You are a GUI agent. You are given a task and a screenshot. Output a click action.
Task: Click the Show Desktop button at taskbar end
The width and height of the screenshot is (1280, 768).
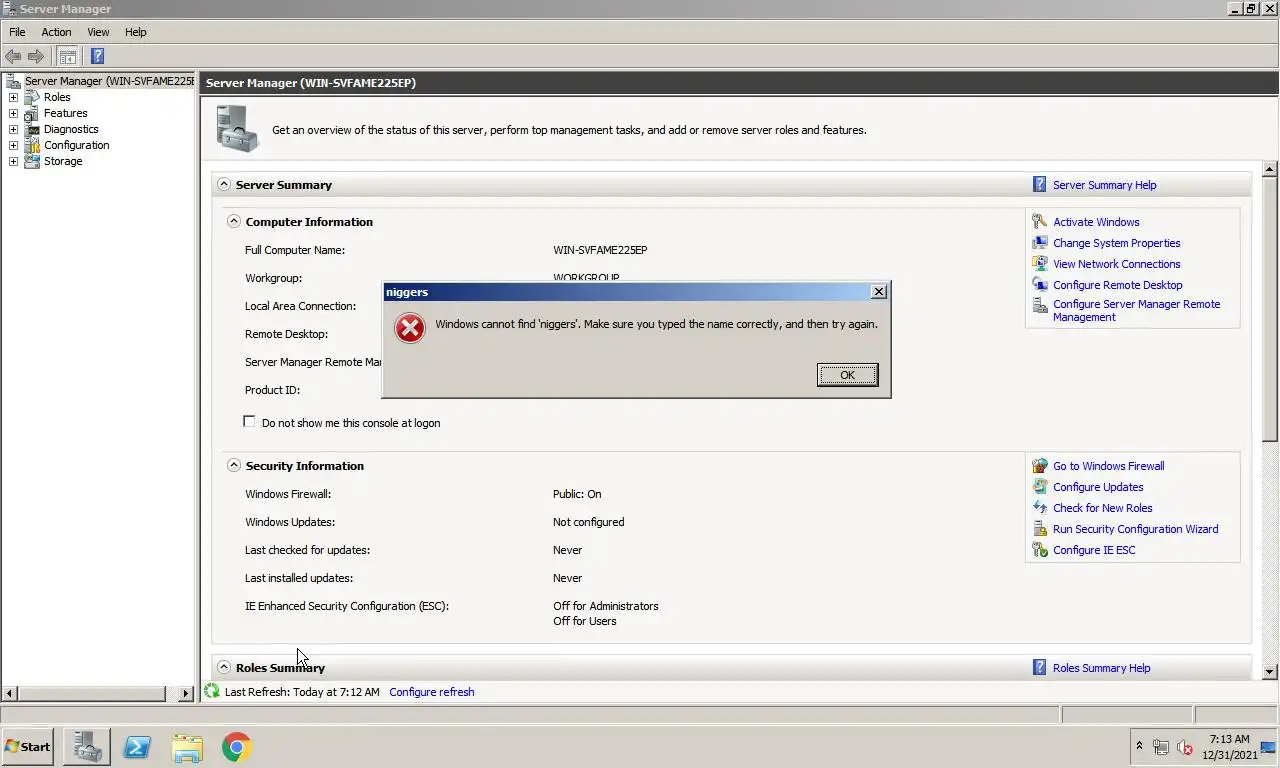1268,747
